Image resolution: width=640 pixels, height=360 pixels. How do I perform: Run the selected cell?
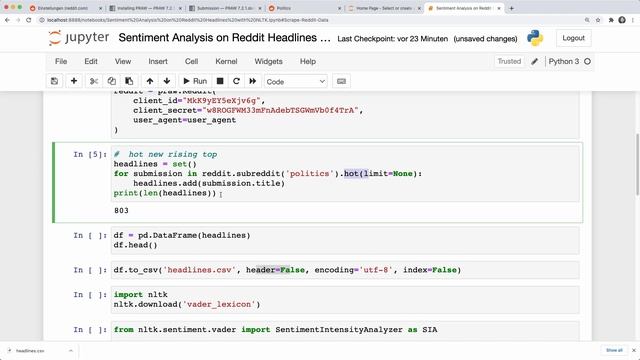pos(195,81)
